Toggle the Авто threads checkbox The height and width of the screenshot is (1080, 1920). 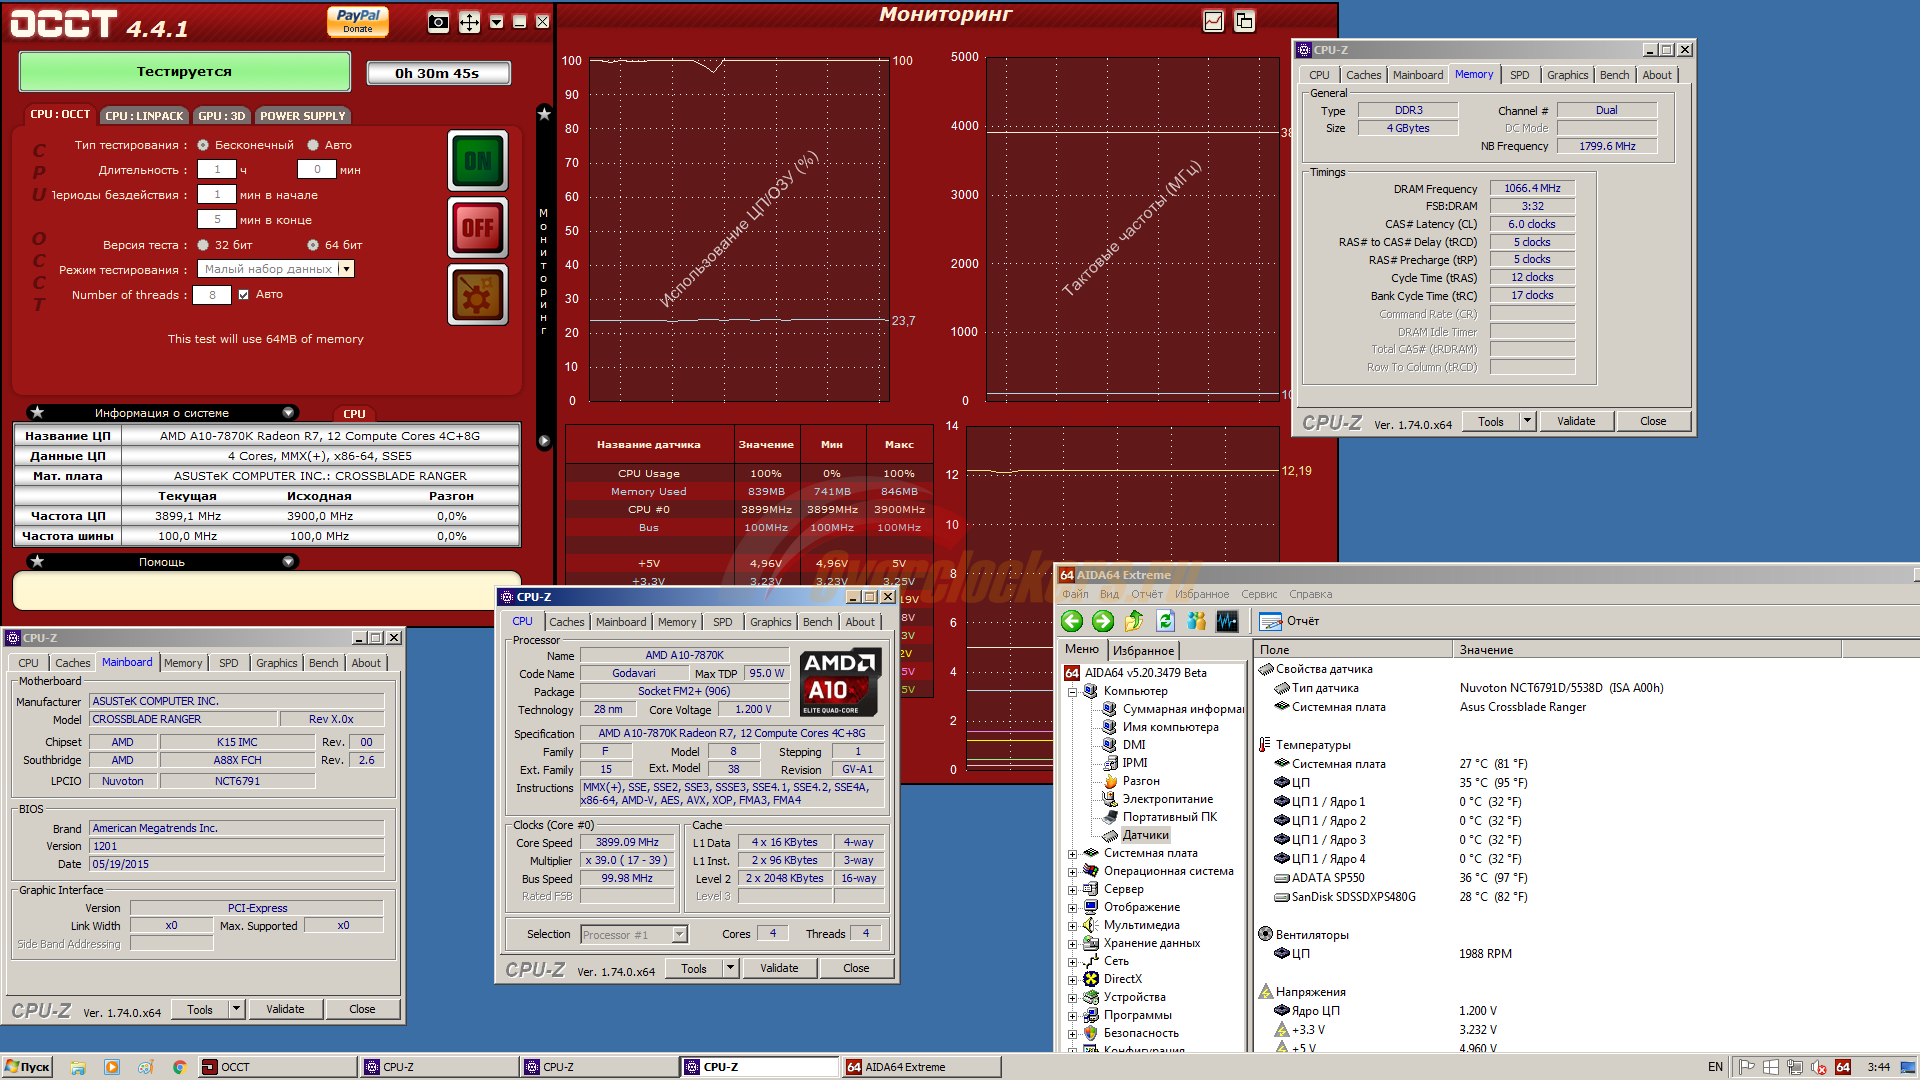coord(243,295)
